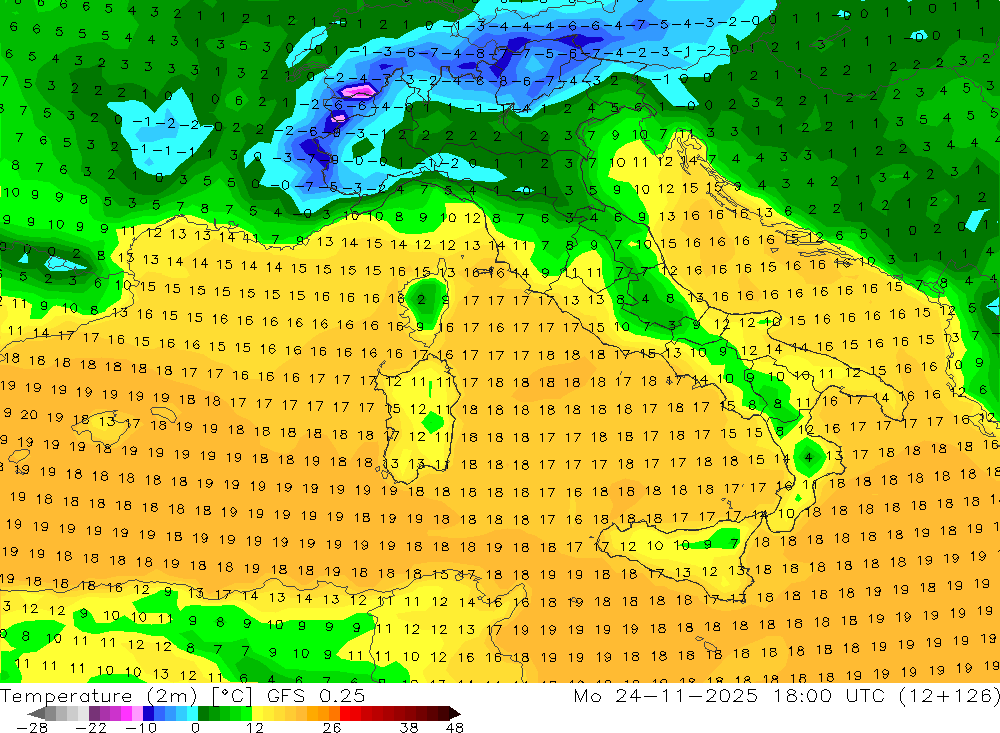The width and height of the screenshot is (1000, 733).
Task: Select the 48 legend label
Action: pyautogui.click(x=455, y=727)
